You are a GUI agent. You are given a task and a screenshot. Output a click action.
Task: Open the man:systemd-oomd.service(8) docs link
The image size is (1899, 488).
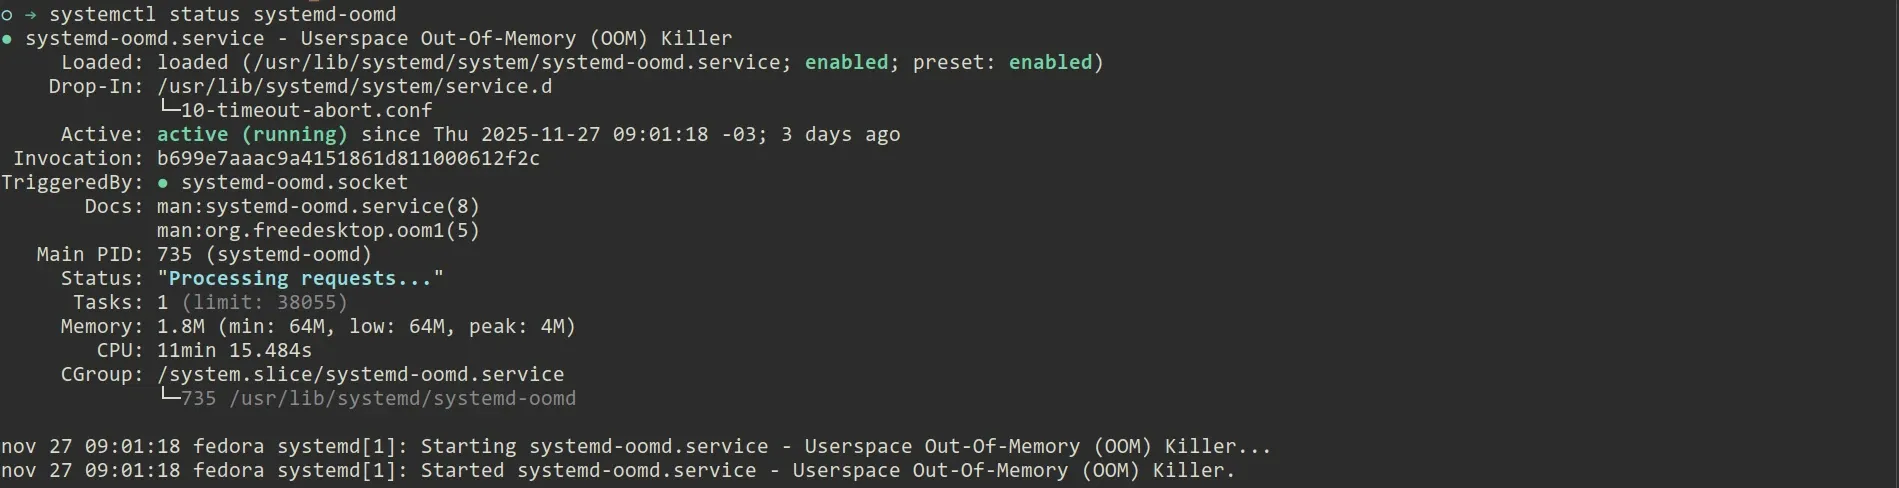click(x=318, y=206)
